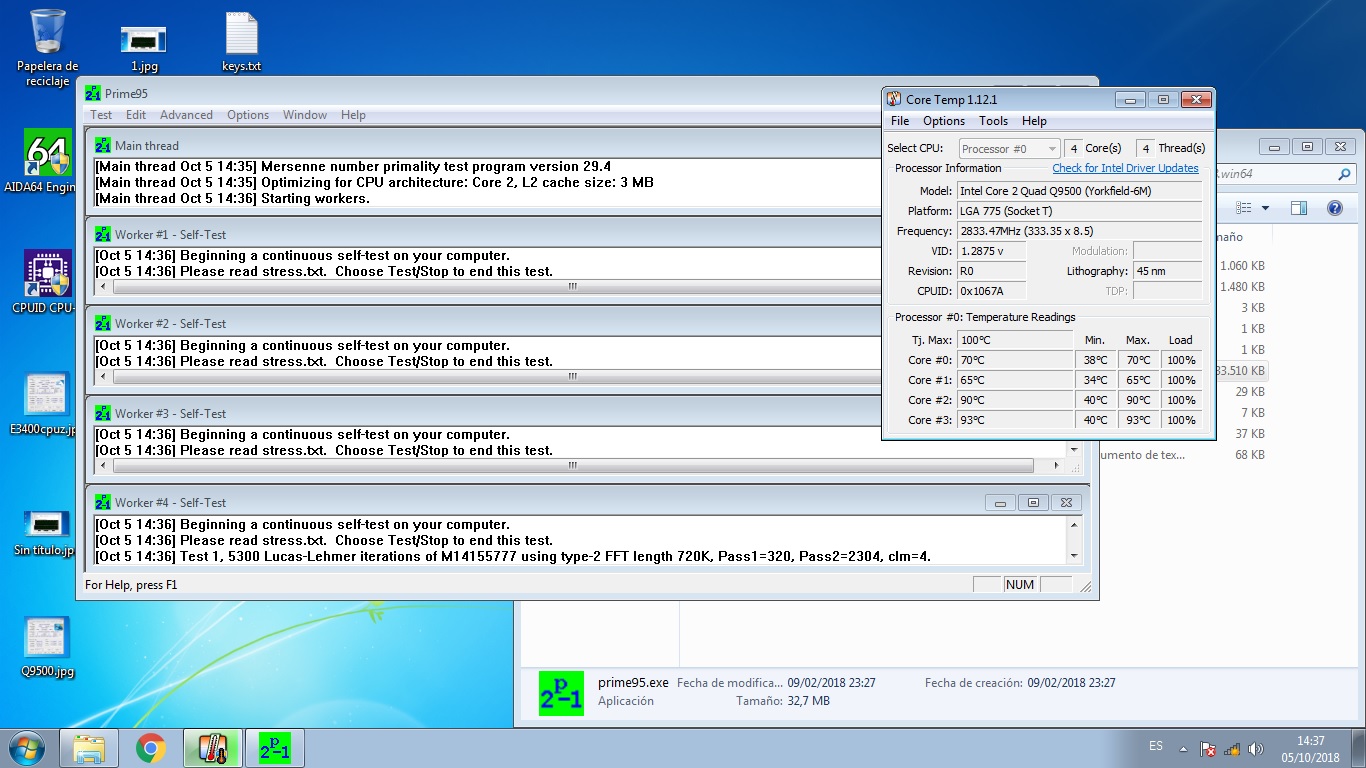Select the Sin título.jpg desktop file
Viewport: 1366px width, 768px height.
pos(47,532)
